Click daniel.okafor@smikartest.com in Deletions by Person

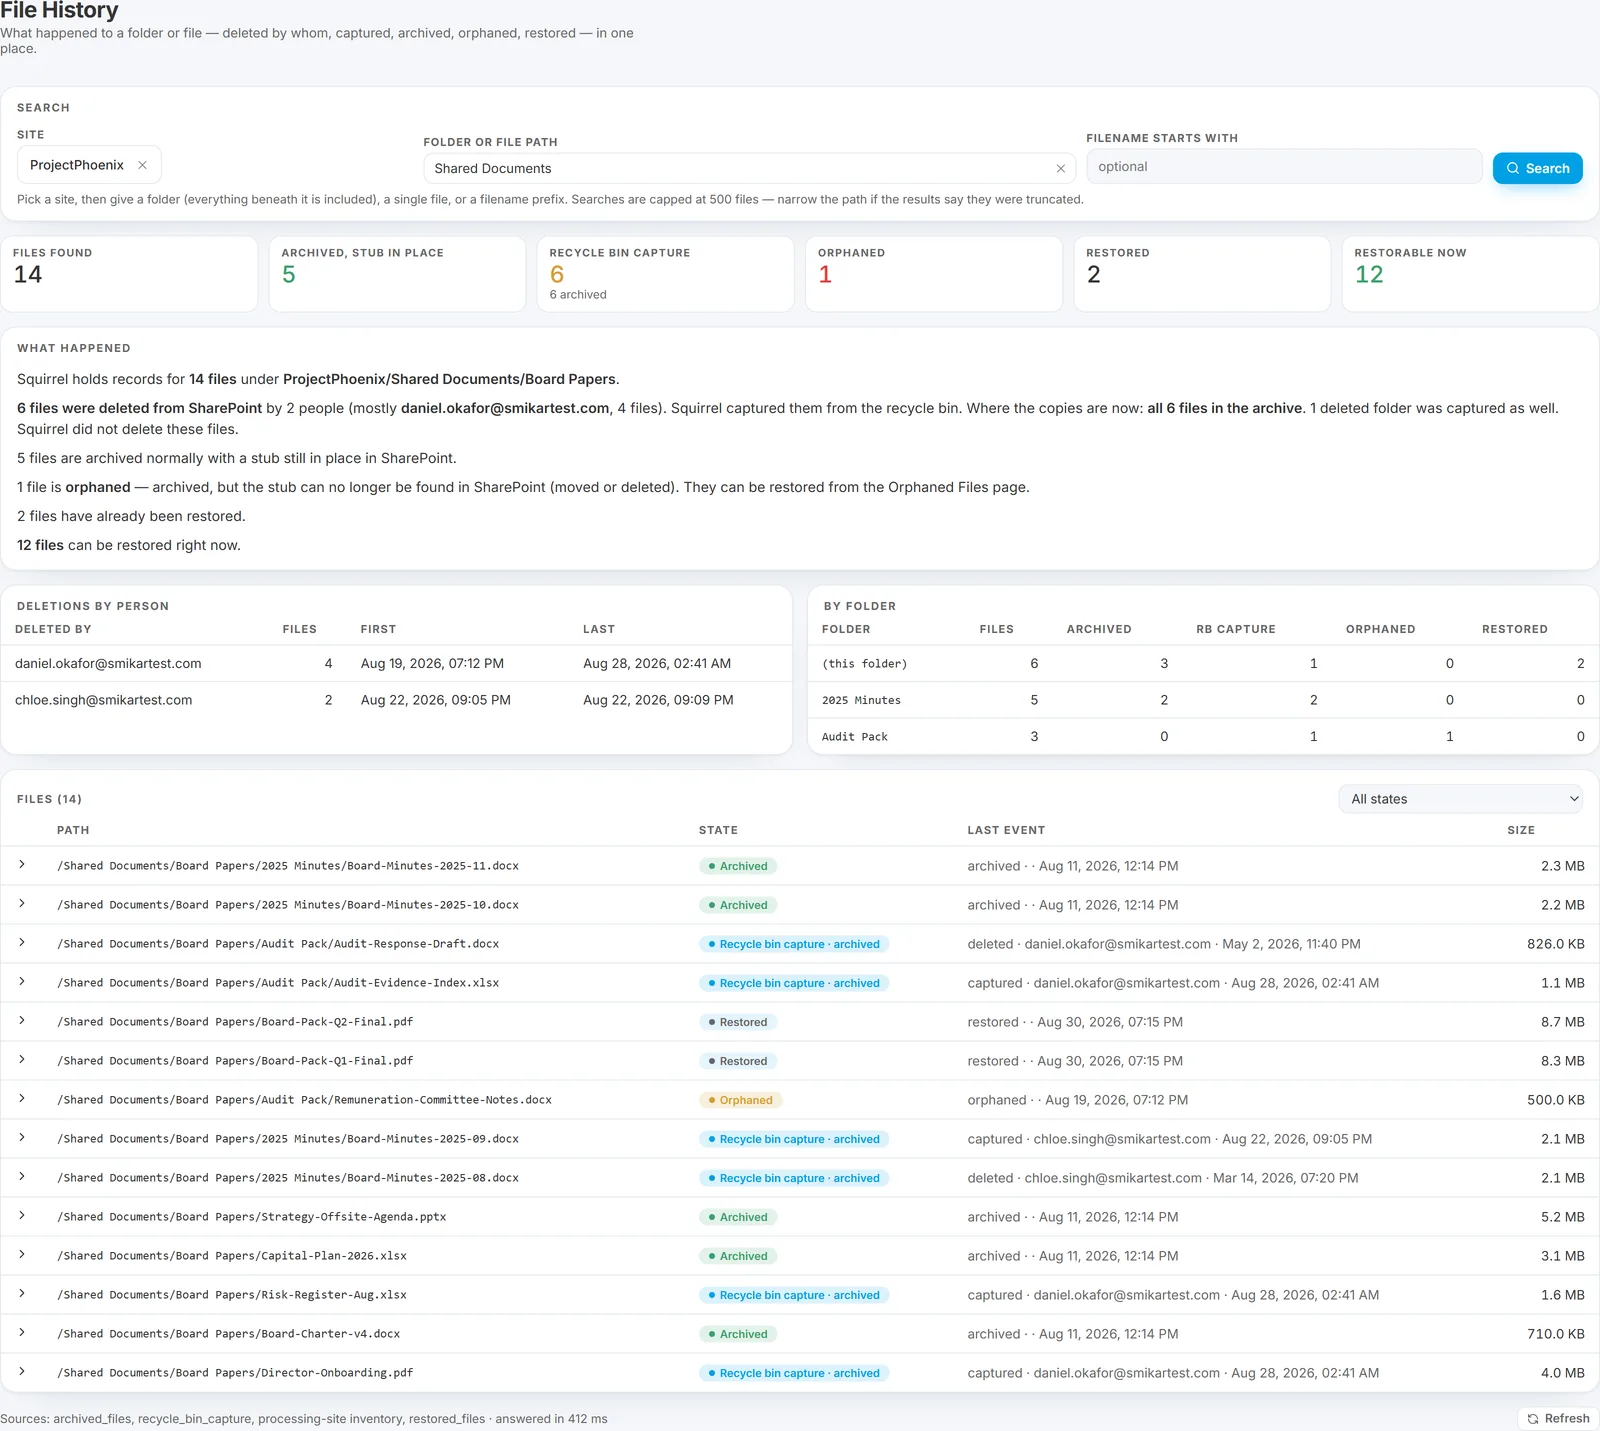click(x=108, y=663)
